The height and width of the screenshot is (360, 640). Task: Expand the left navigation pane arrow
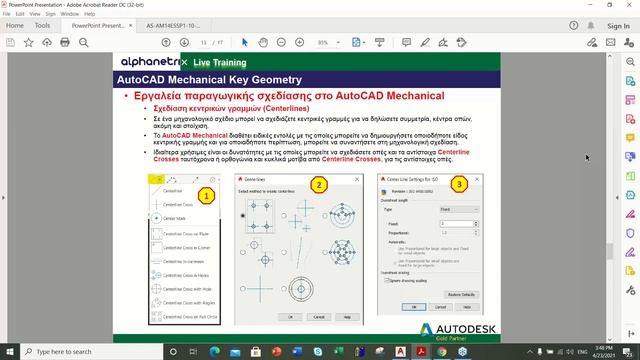(3, 198)
